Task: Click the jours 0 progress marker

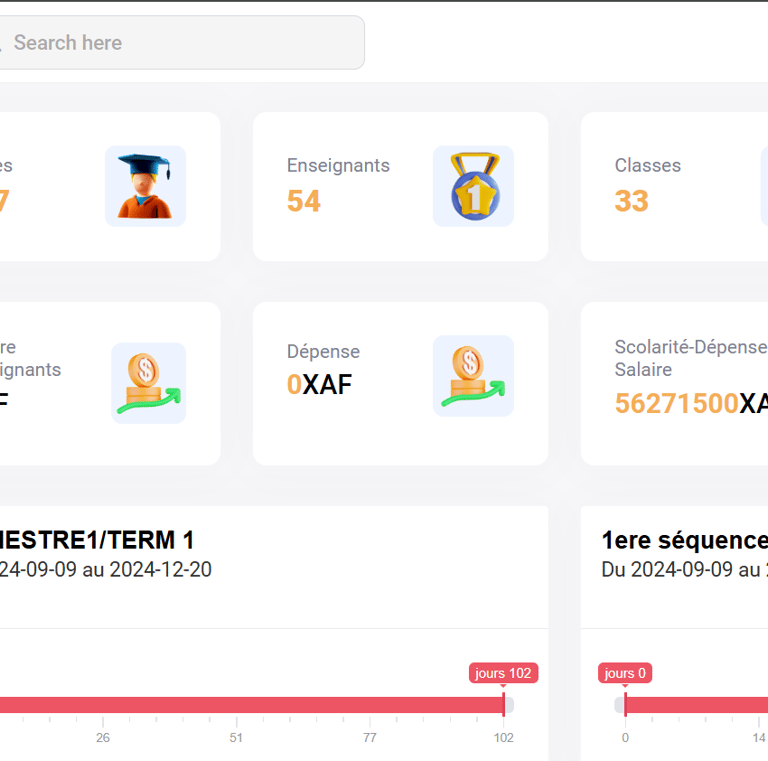Action: point(624,673)
